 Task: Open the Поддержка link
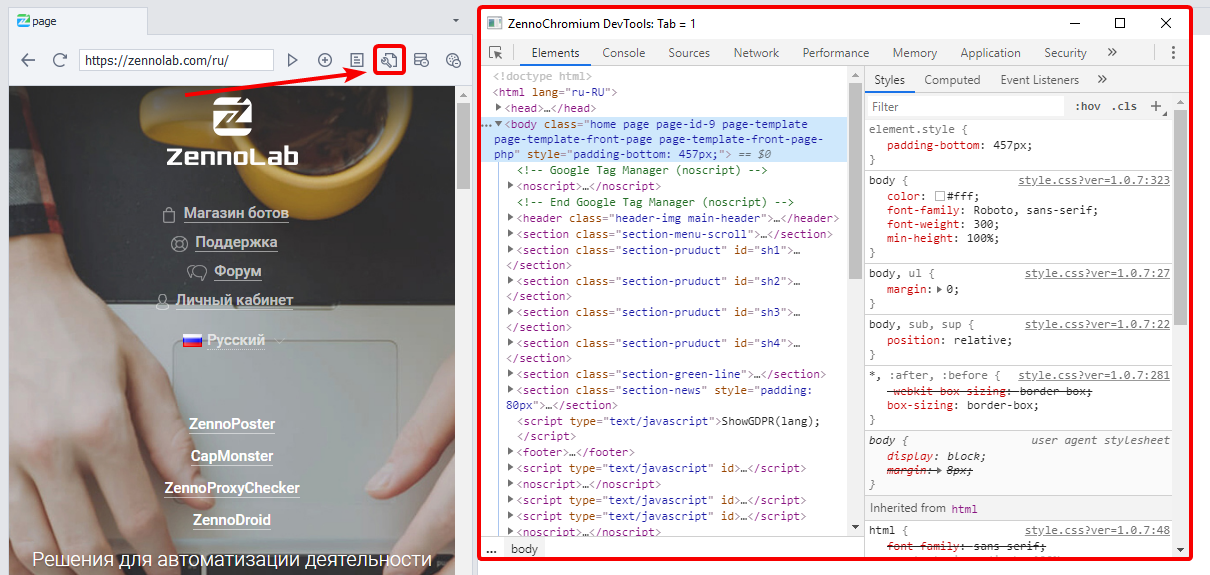click(x=236, y=242)
